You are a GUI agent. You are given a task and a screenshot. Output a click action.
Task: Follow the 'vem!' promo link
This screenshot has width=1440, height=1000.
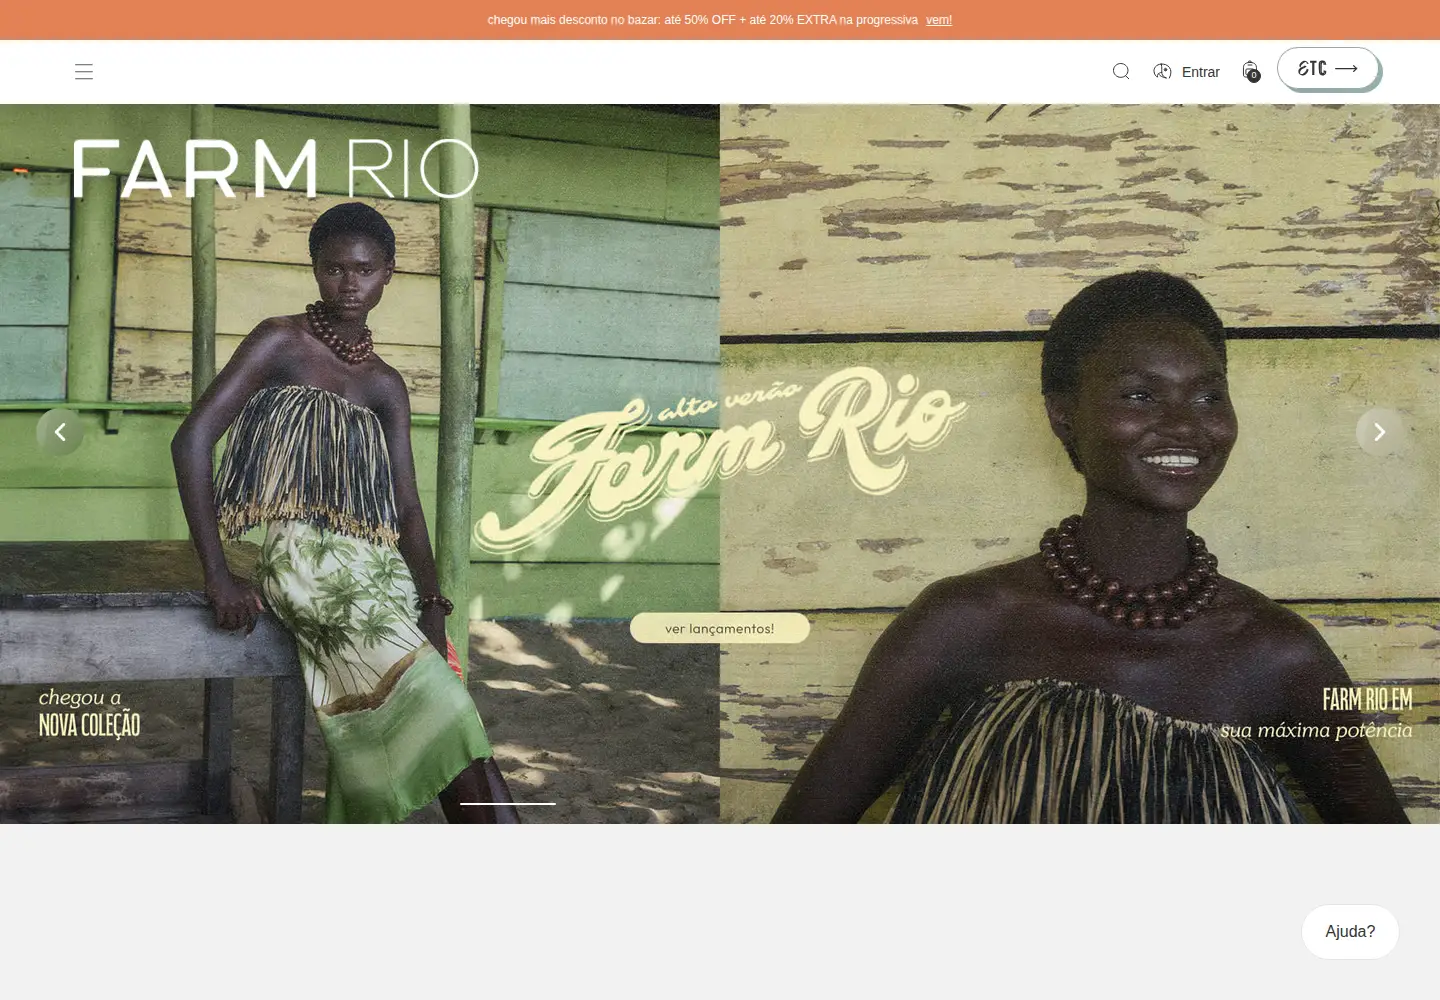pyautogui.click(x=939, y=20)
